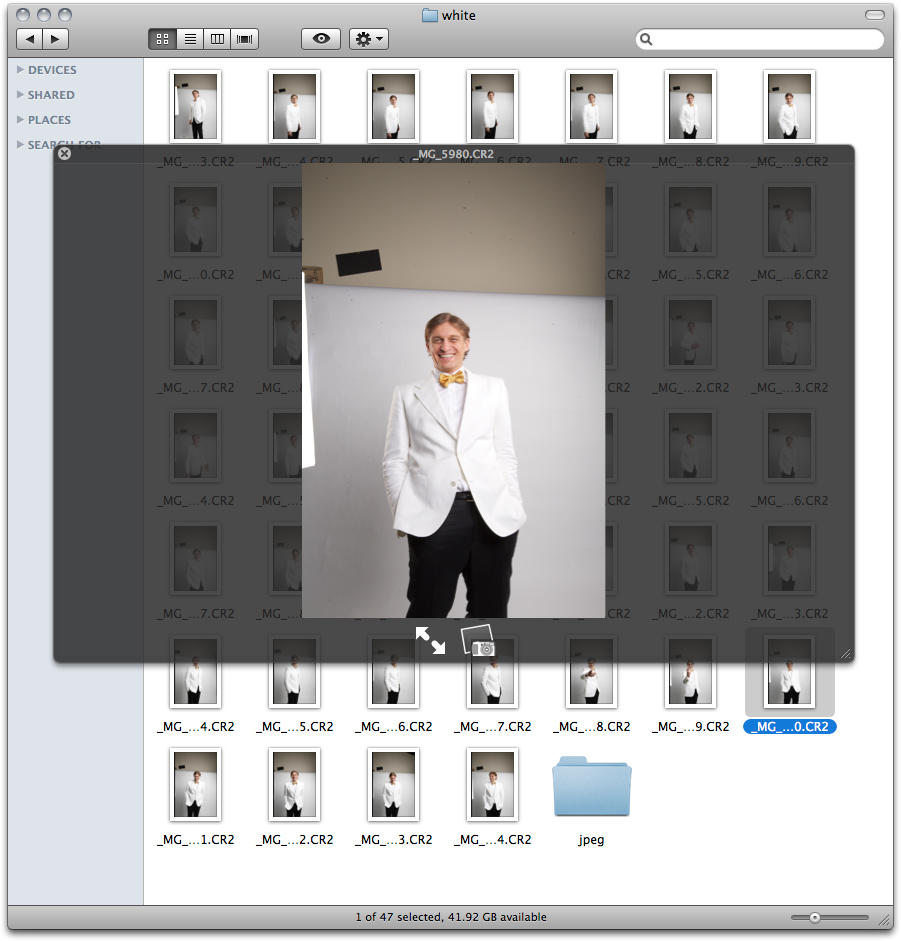
Task: Click the white folder icon in title bar
Action: coord(430,15)
